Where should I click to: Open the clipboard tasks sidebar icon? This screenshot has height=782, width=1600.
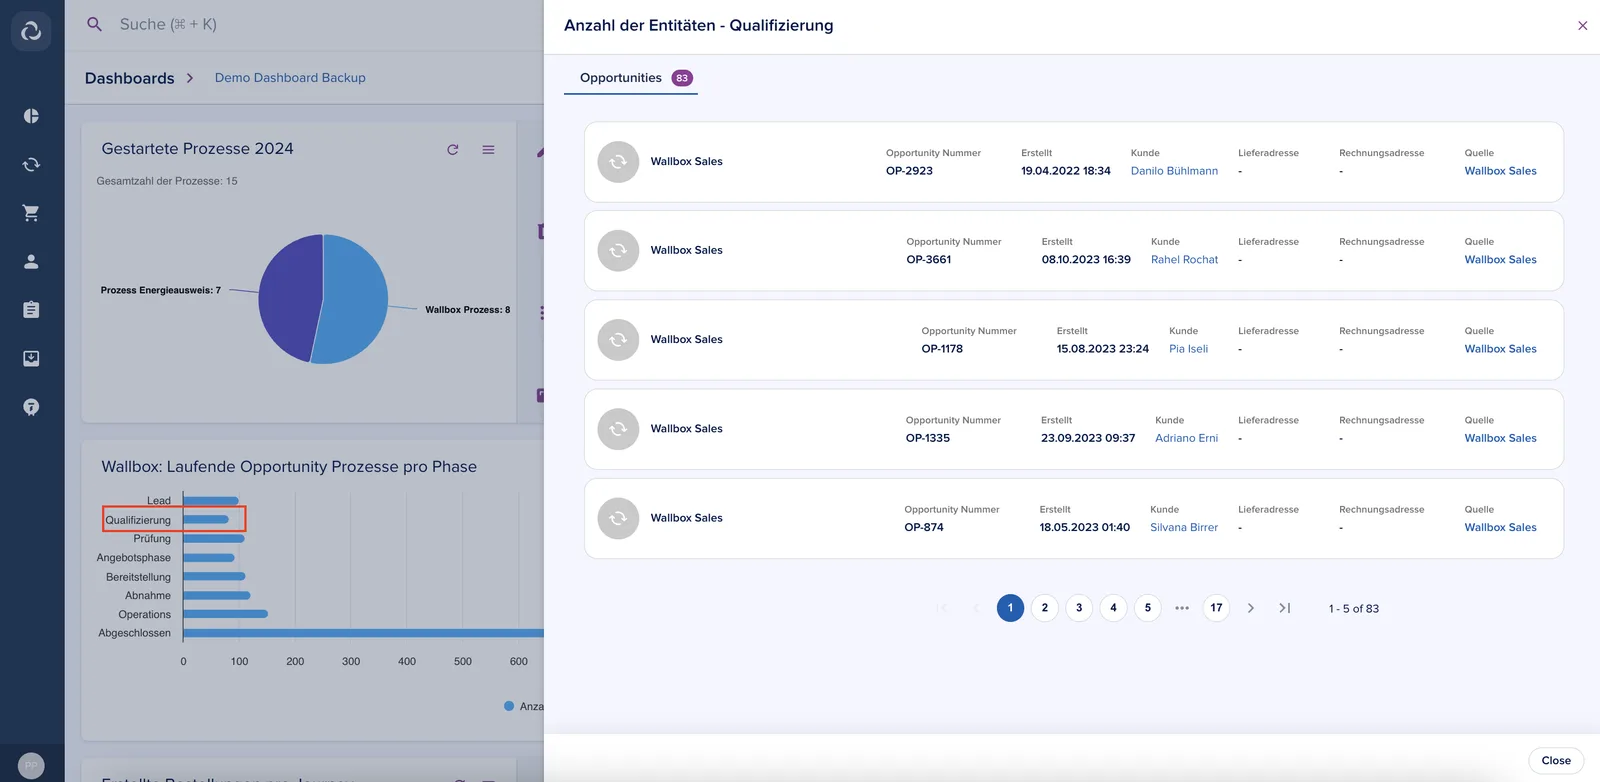point(31,310)
